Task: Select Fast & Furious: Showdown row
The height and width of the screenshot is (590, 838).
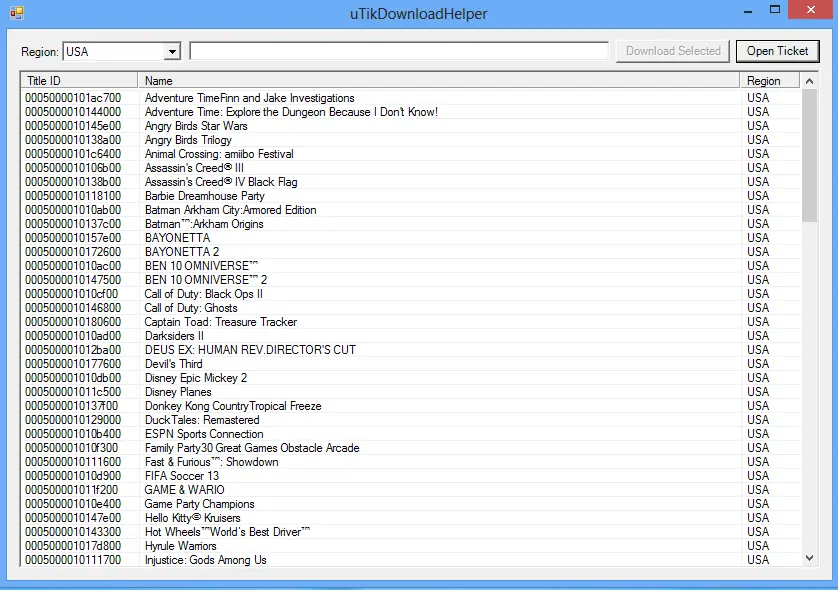Action: (x=410, y=462)
